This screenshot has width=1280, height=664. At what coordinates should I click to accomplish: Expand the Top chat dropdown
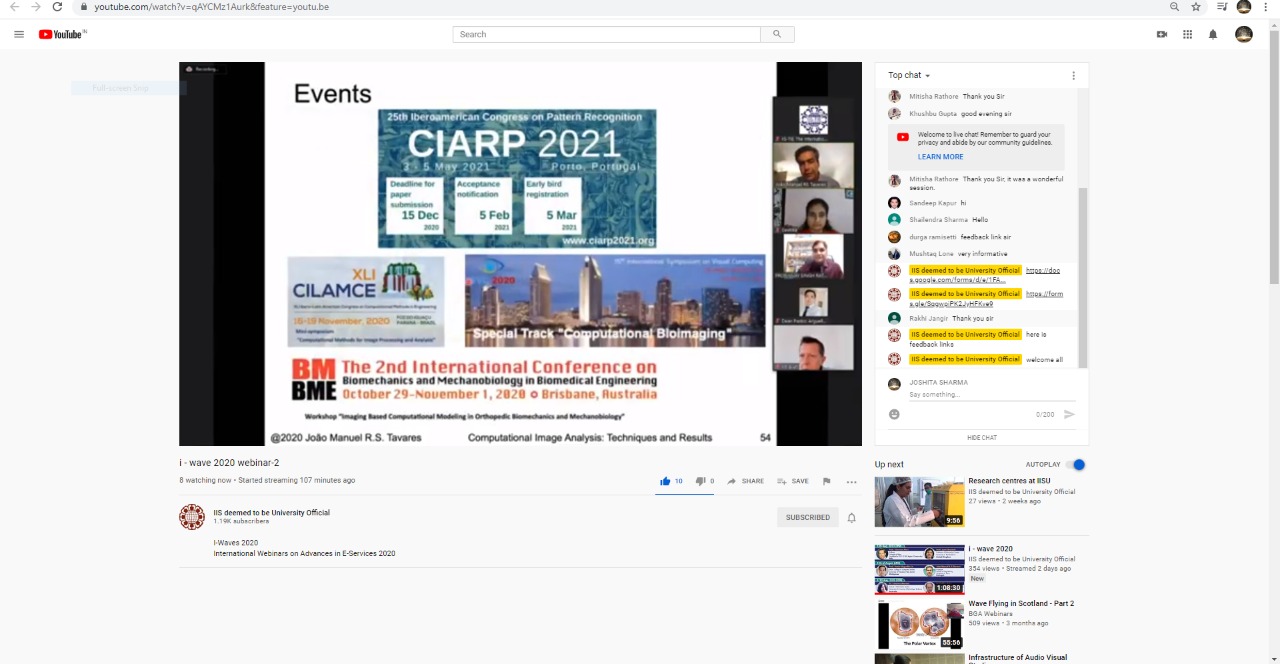909,75
